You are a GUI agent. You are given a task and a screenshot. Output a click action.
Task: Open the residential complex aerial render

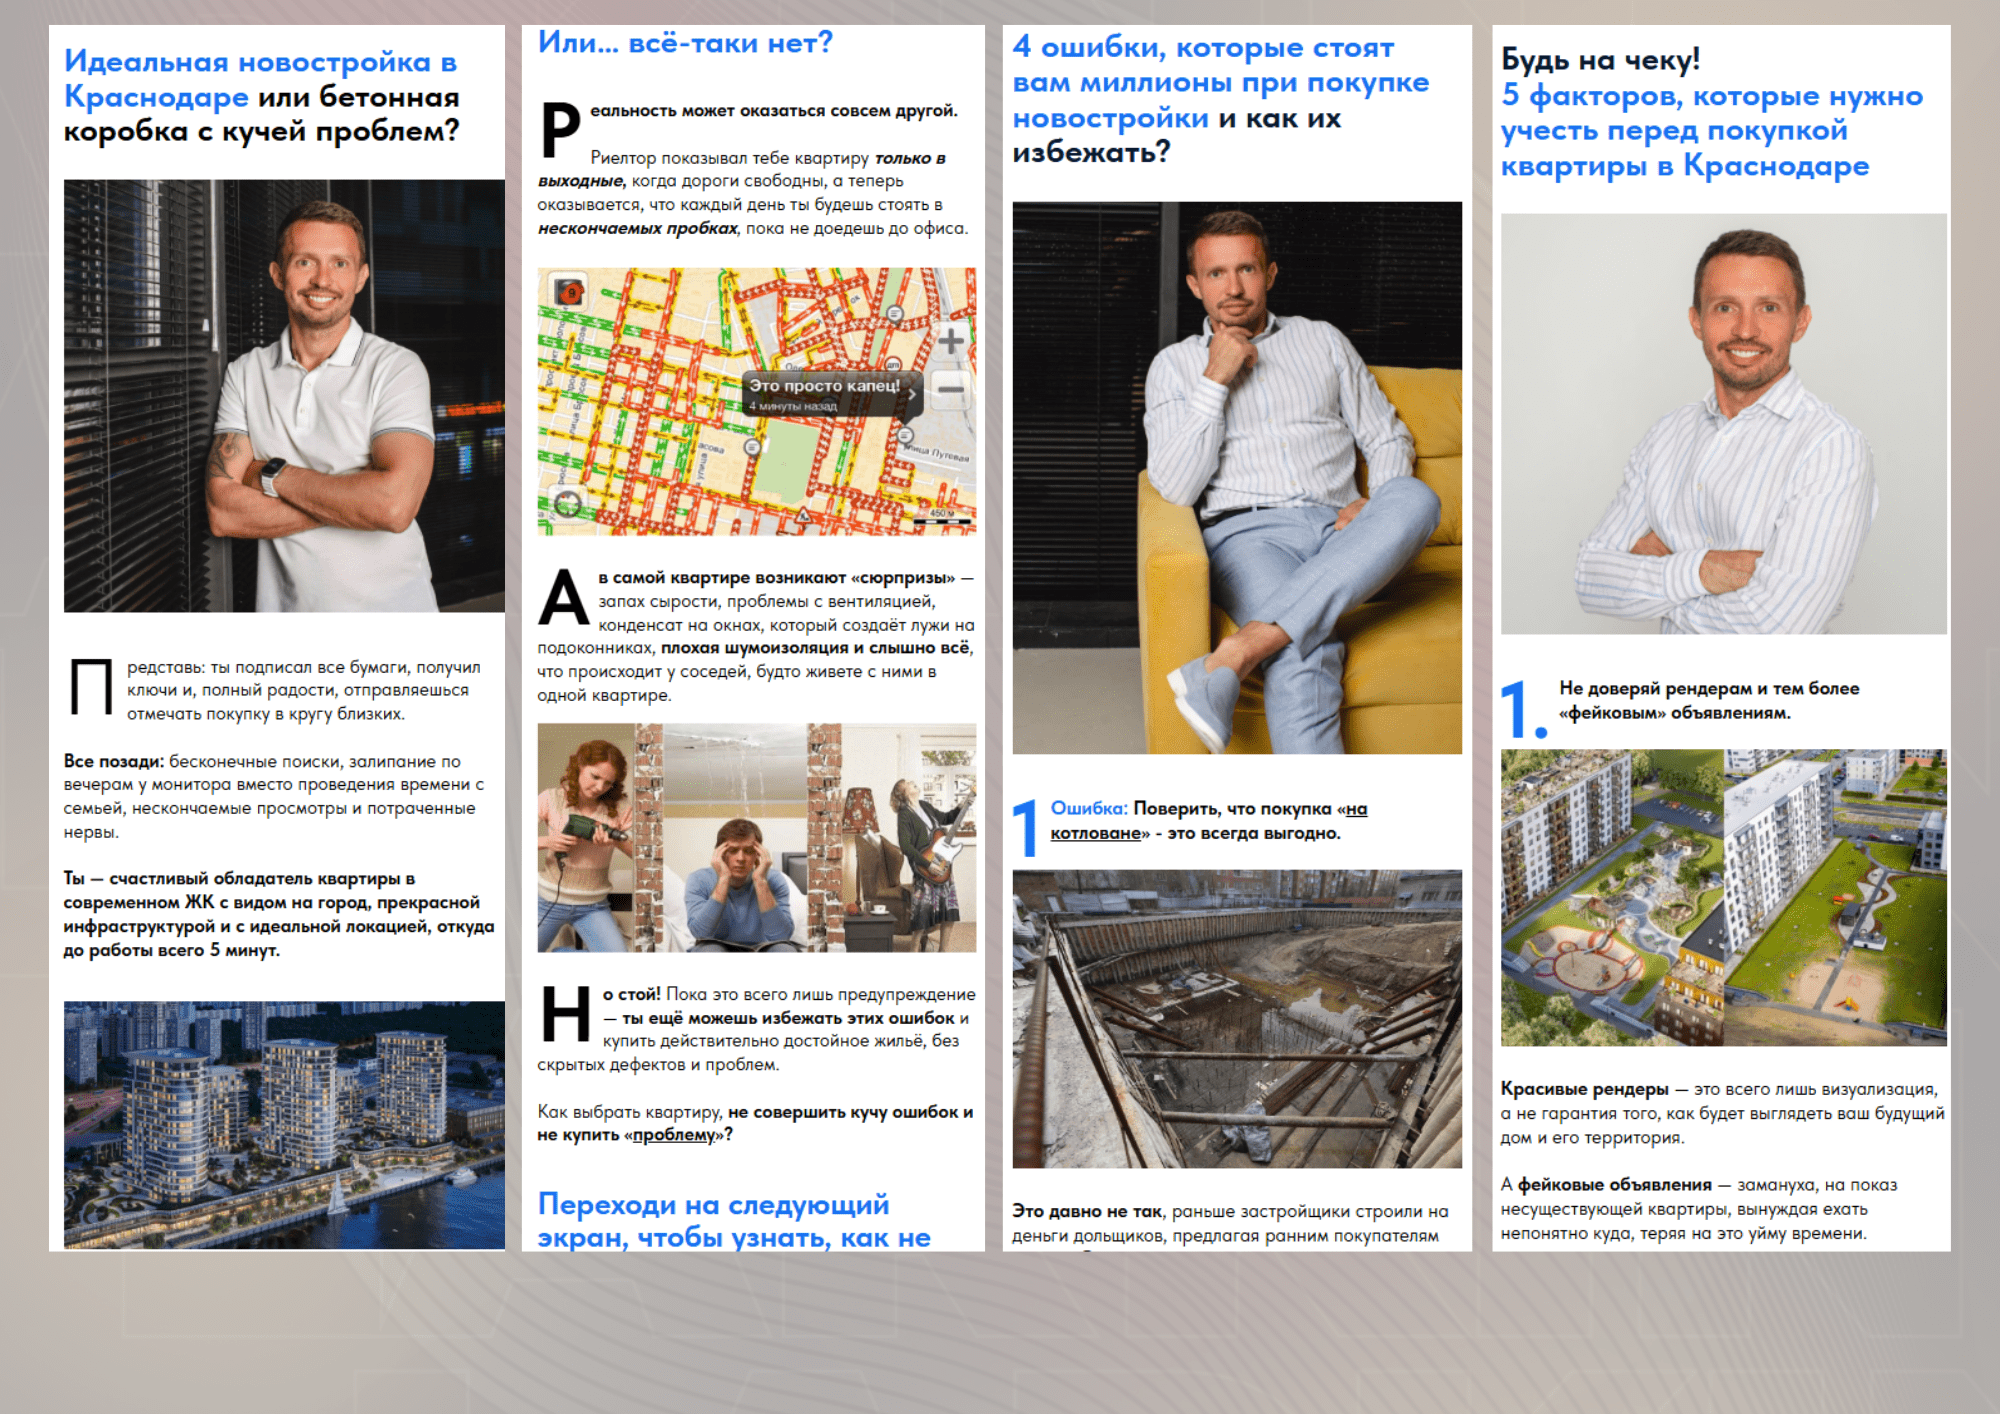(x=1724, y=897)
